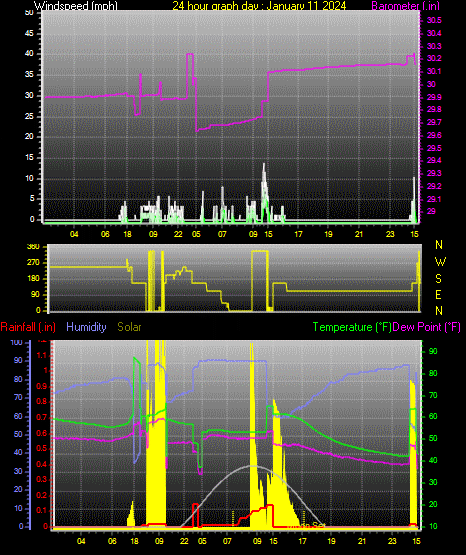Select the Rainfall (.in) legend label
466x555 pixels.
28,327
